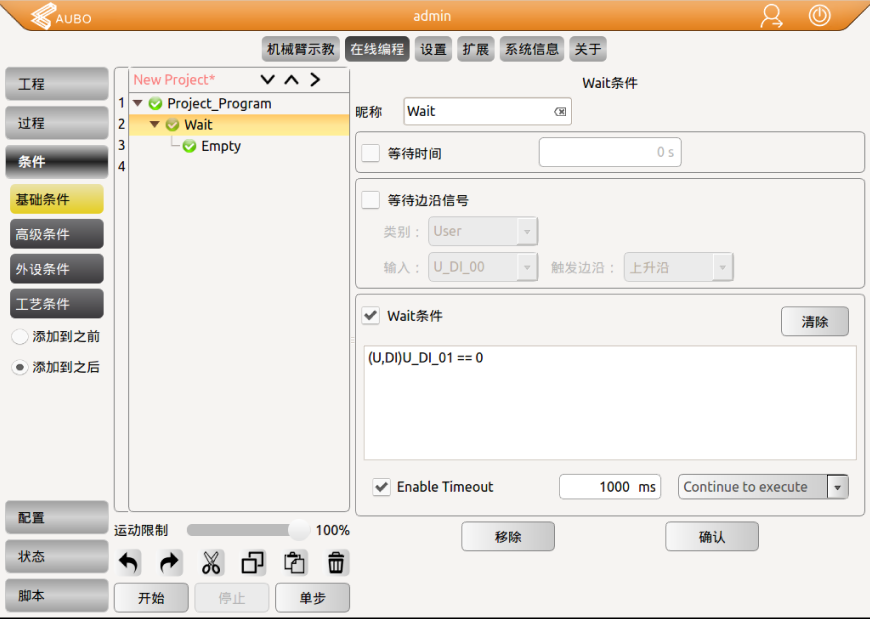Enable the 等待时间 checkbox
The image size is (870, 619).
tap(371, 153)
